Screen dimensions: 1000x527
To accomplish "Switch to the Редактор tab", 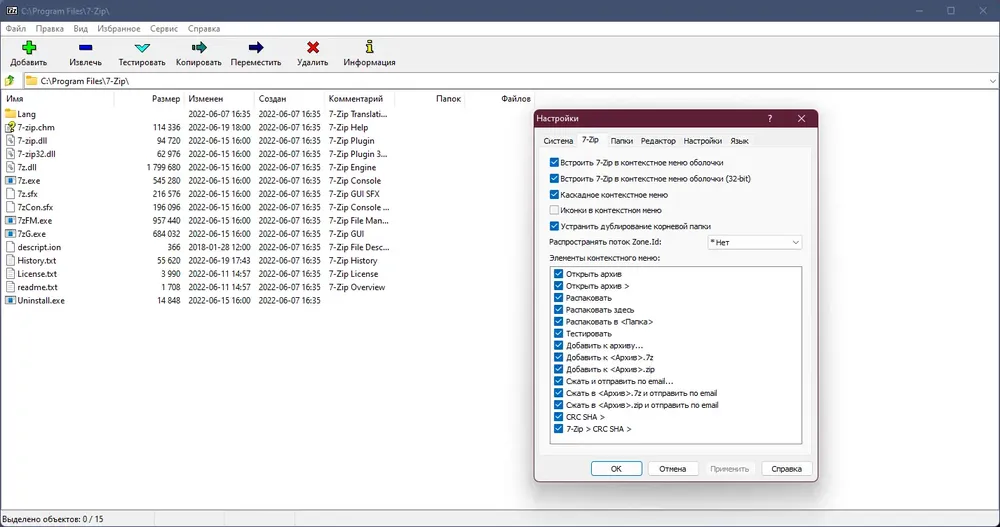I will (x=658, y=141).
